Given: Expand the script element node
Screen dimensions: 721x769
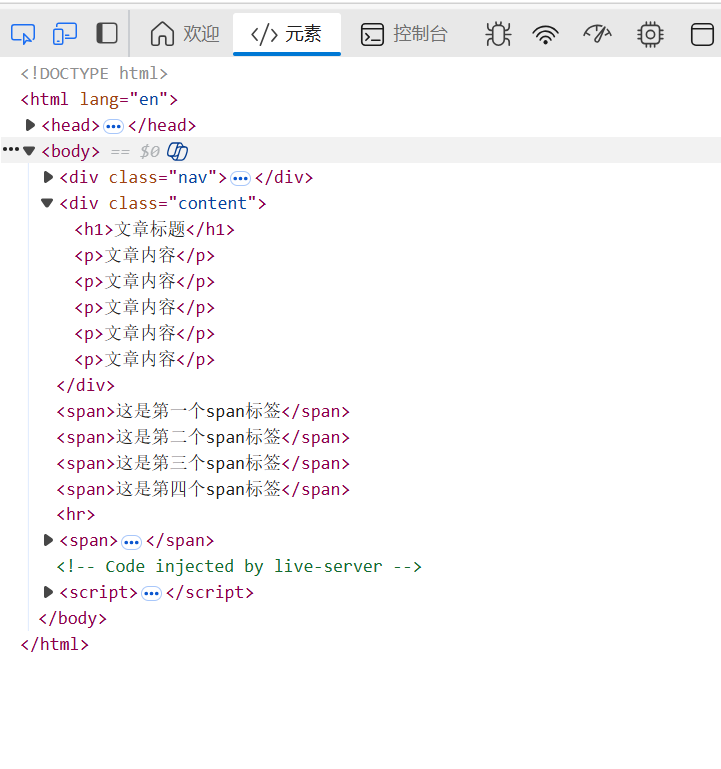Looking at the screenshot, I should [48, 592].
